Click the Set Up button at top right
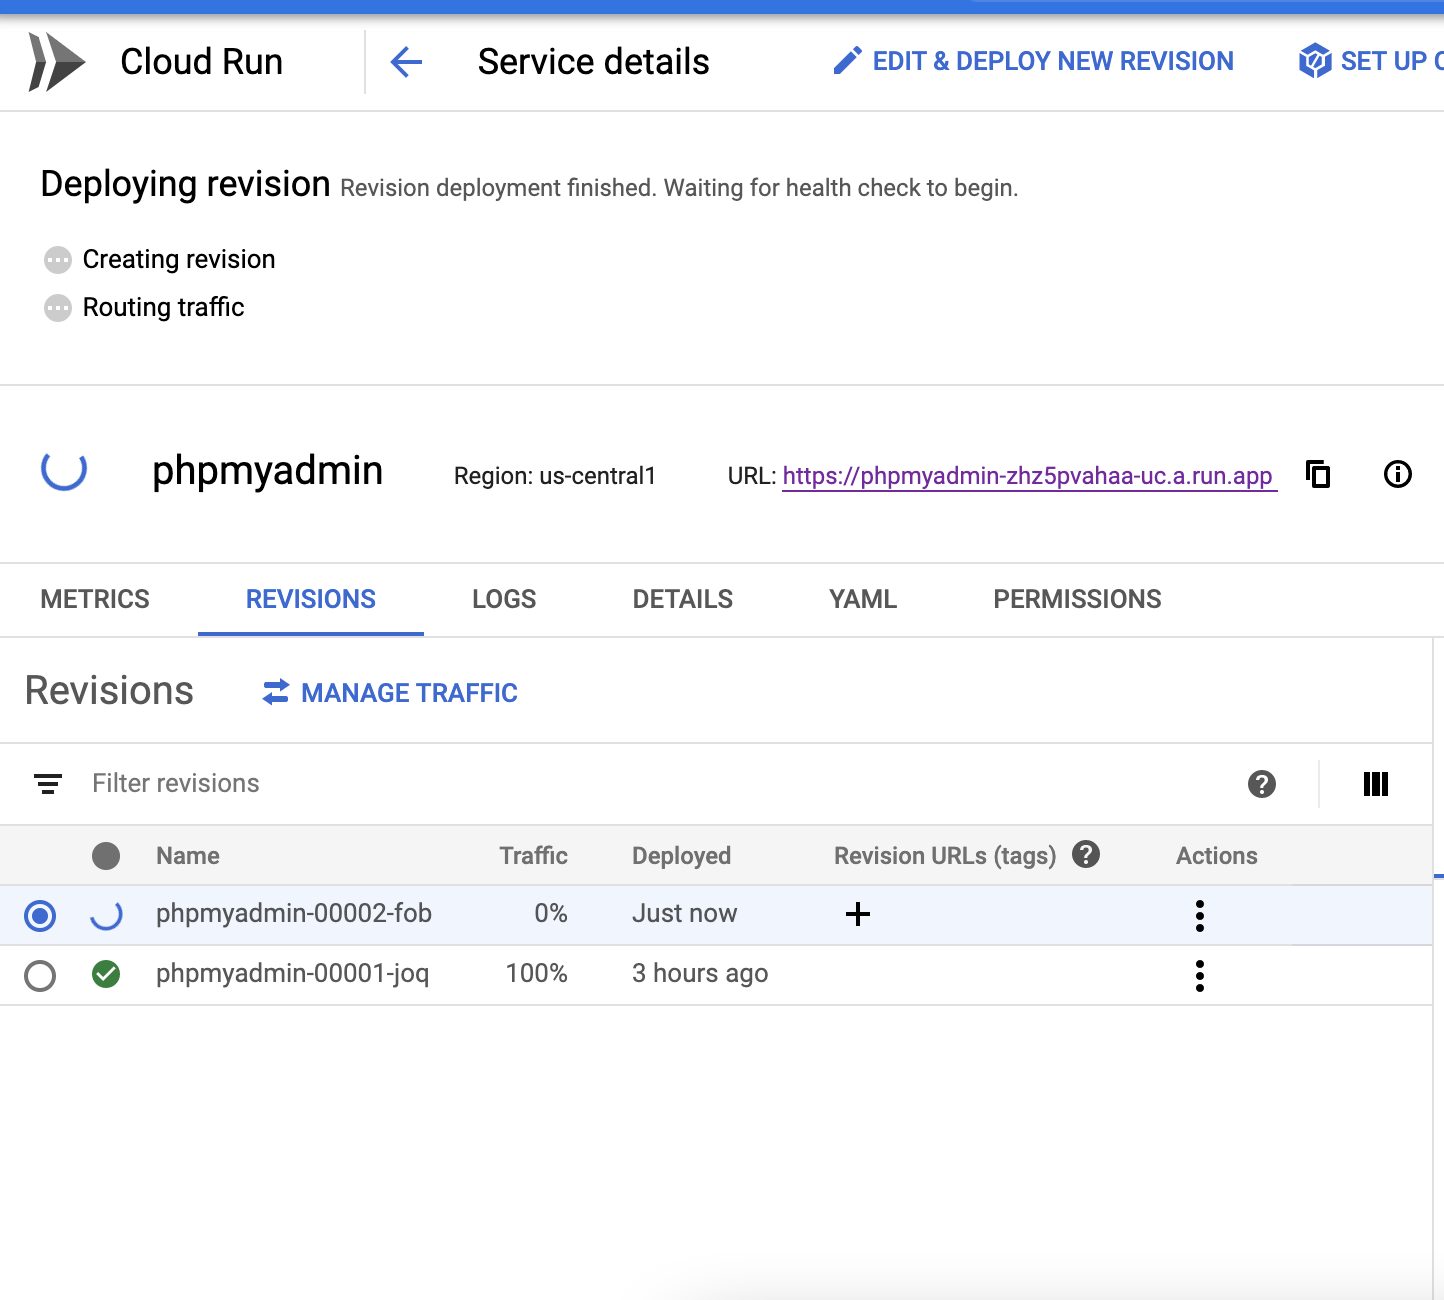This screenshot has width=1444, height=1300. coord(1370,61)
